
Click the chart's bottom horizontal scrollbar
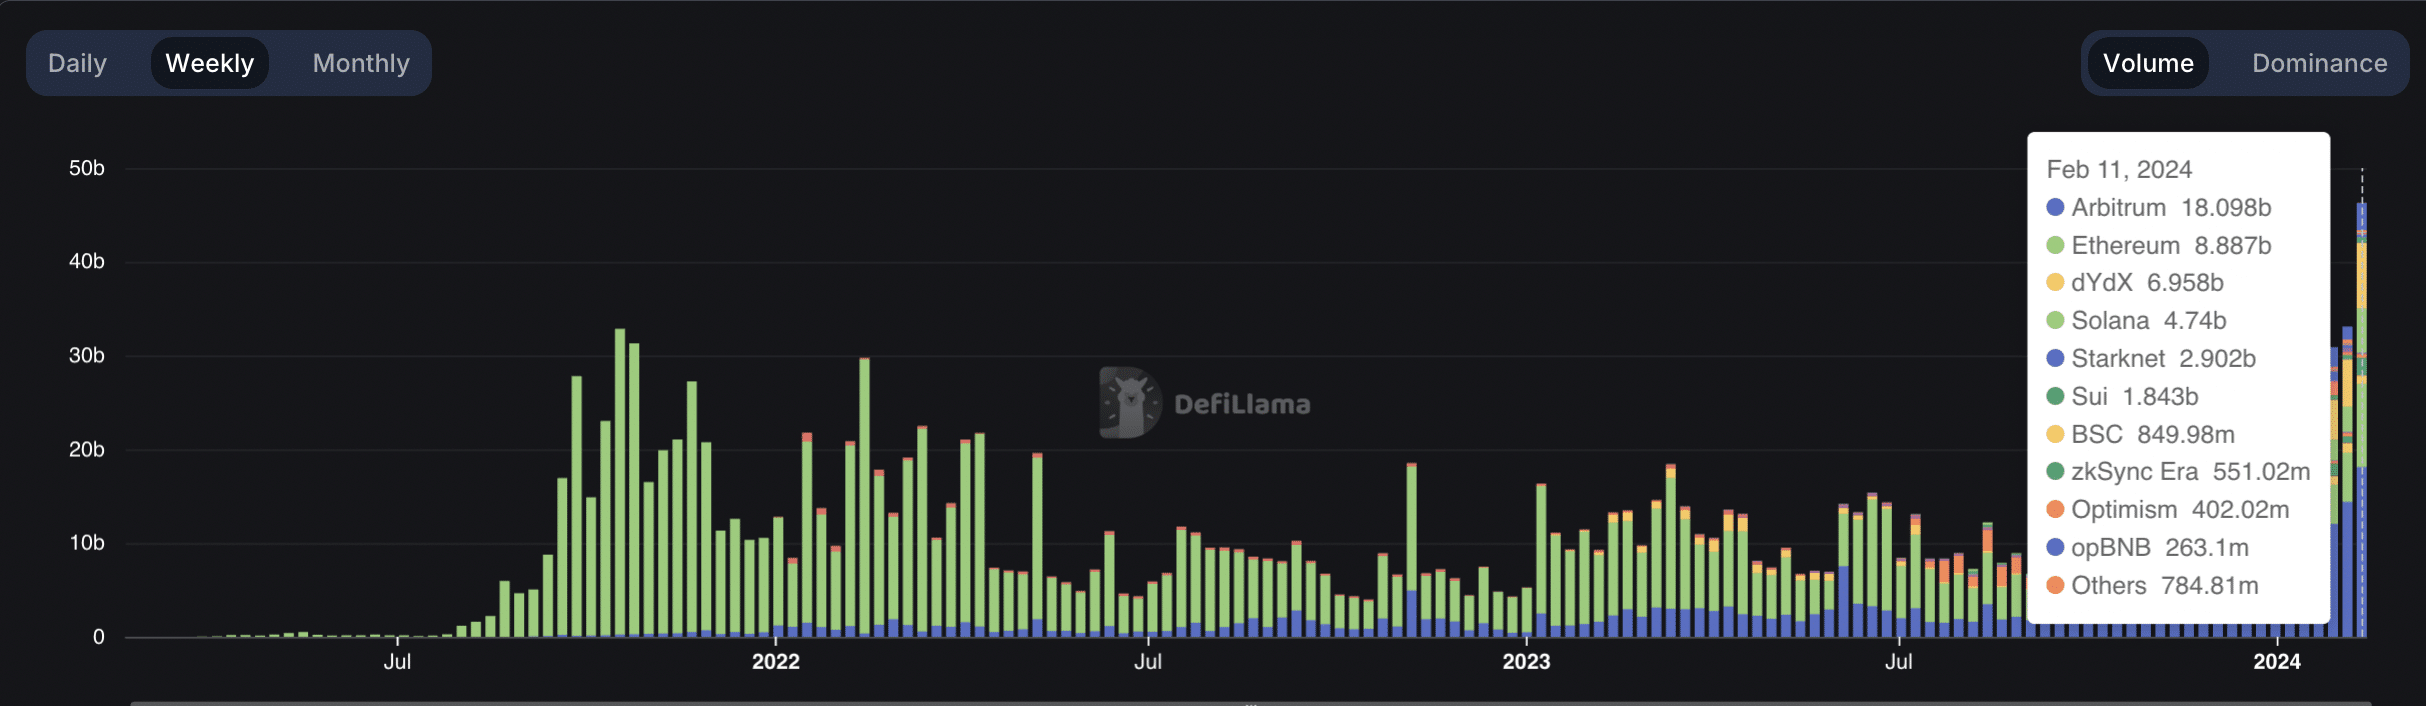(1250, 703)
